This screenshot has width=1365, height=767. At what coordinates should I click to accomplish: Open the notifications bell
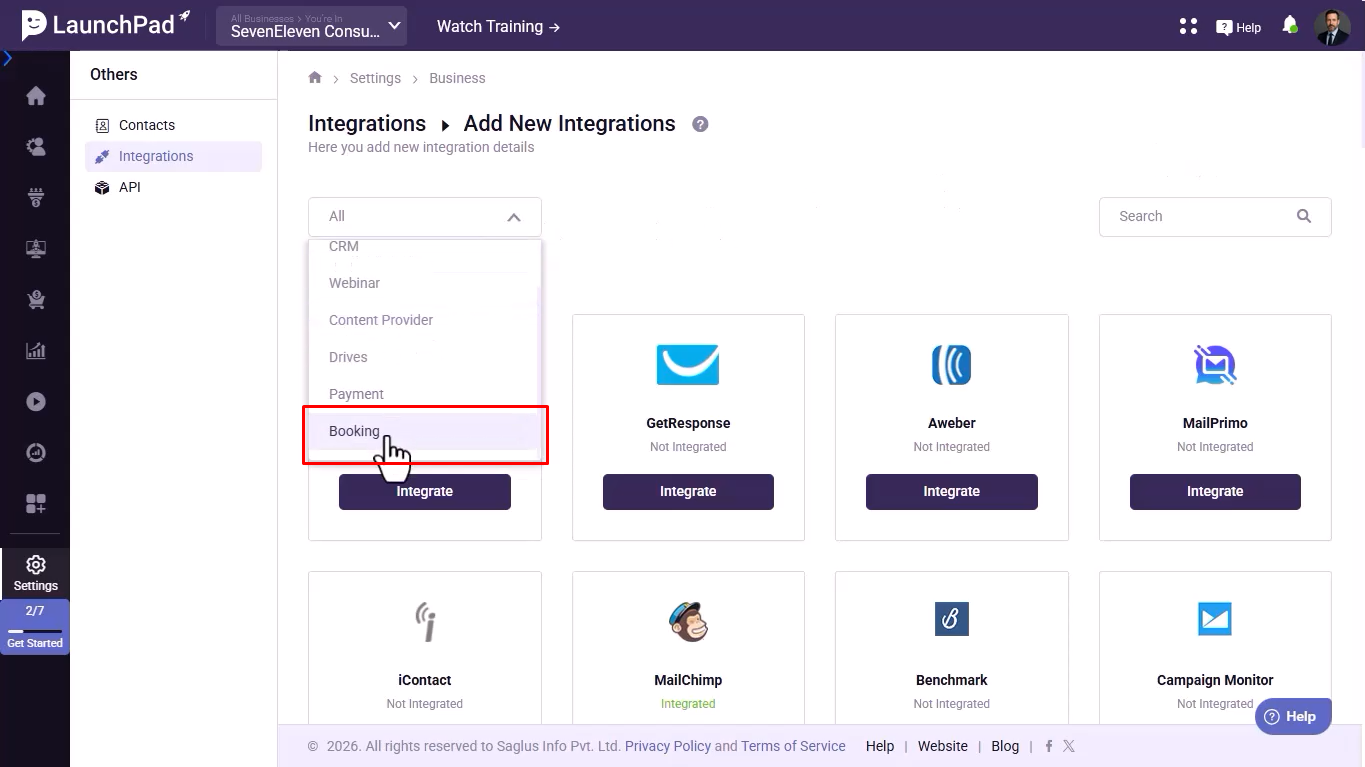(x=1290, y=25)
